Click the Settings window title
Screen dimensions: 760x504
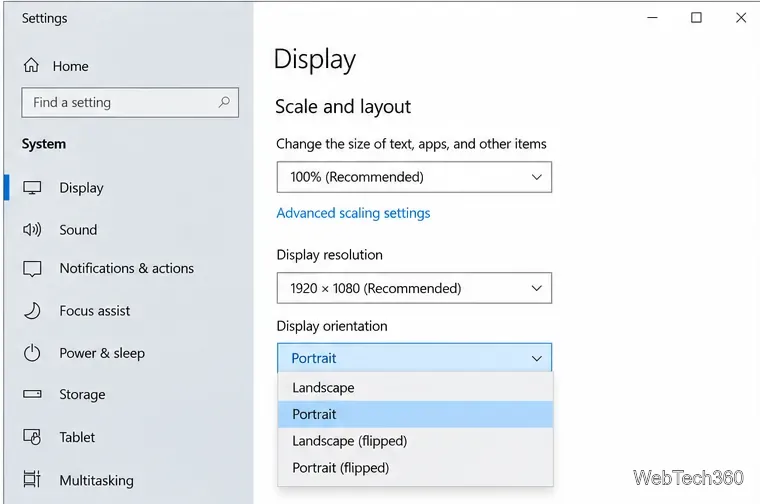[x=44, y=18]
